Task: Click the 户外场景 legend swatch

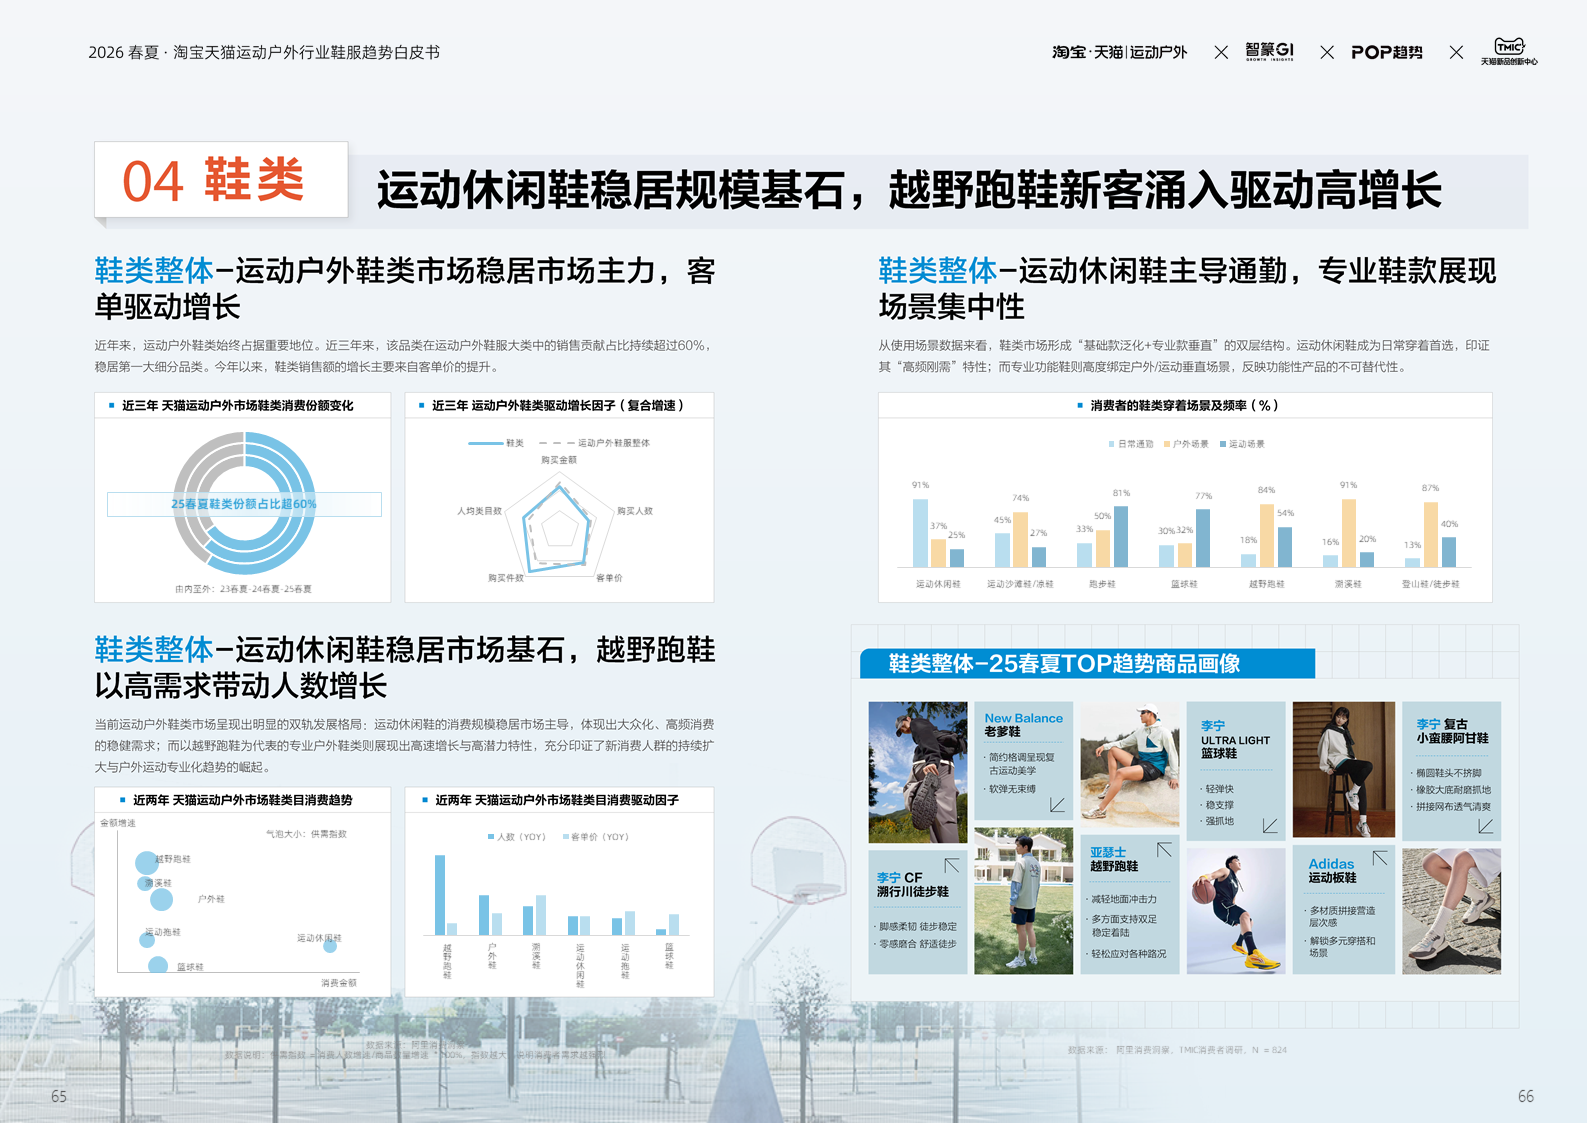Action: [1167, 444]
